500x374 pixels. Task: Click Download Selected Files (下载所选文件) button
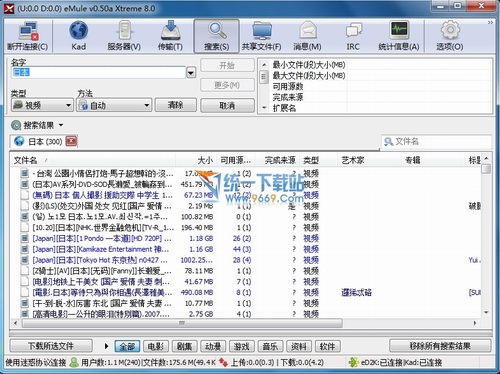point(51,346)
